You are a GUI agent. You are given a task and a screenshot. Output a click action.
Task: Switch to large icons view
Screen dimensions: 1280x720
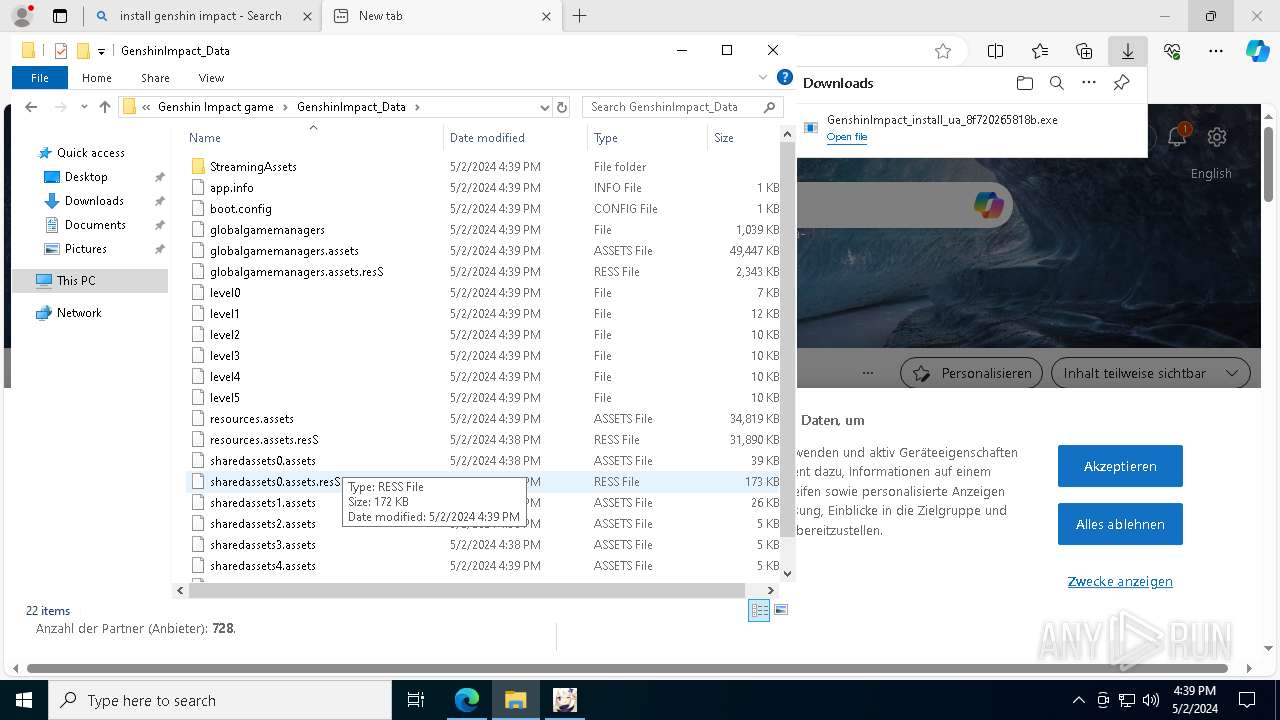point(781,610)
